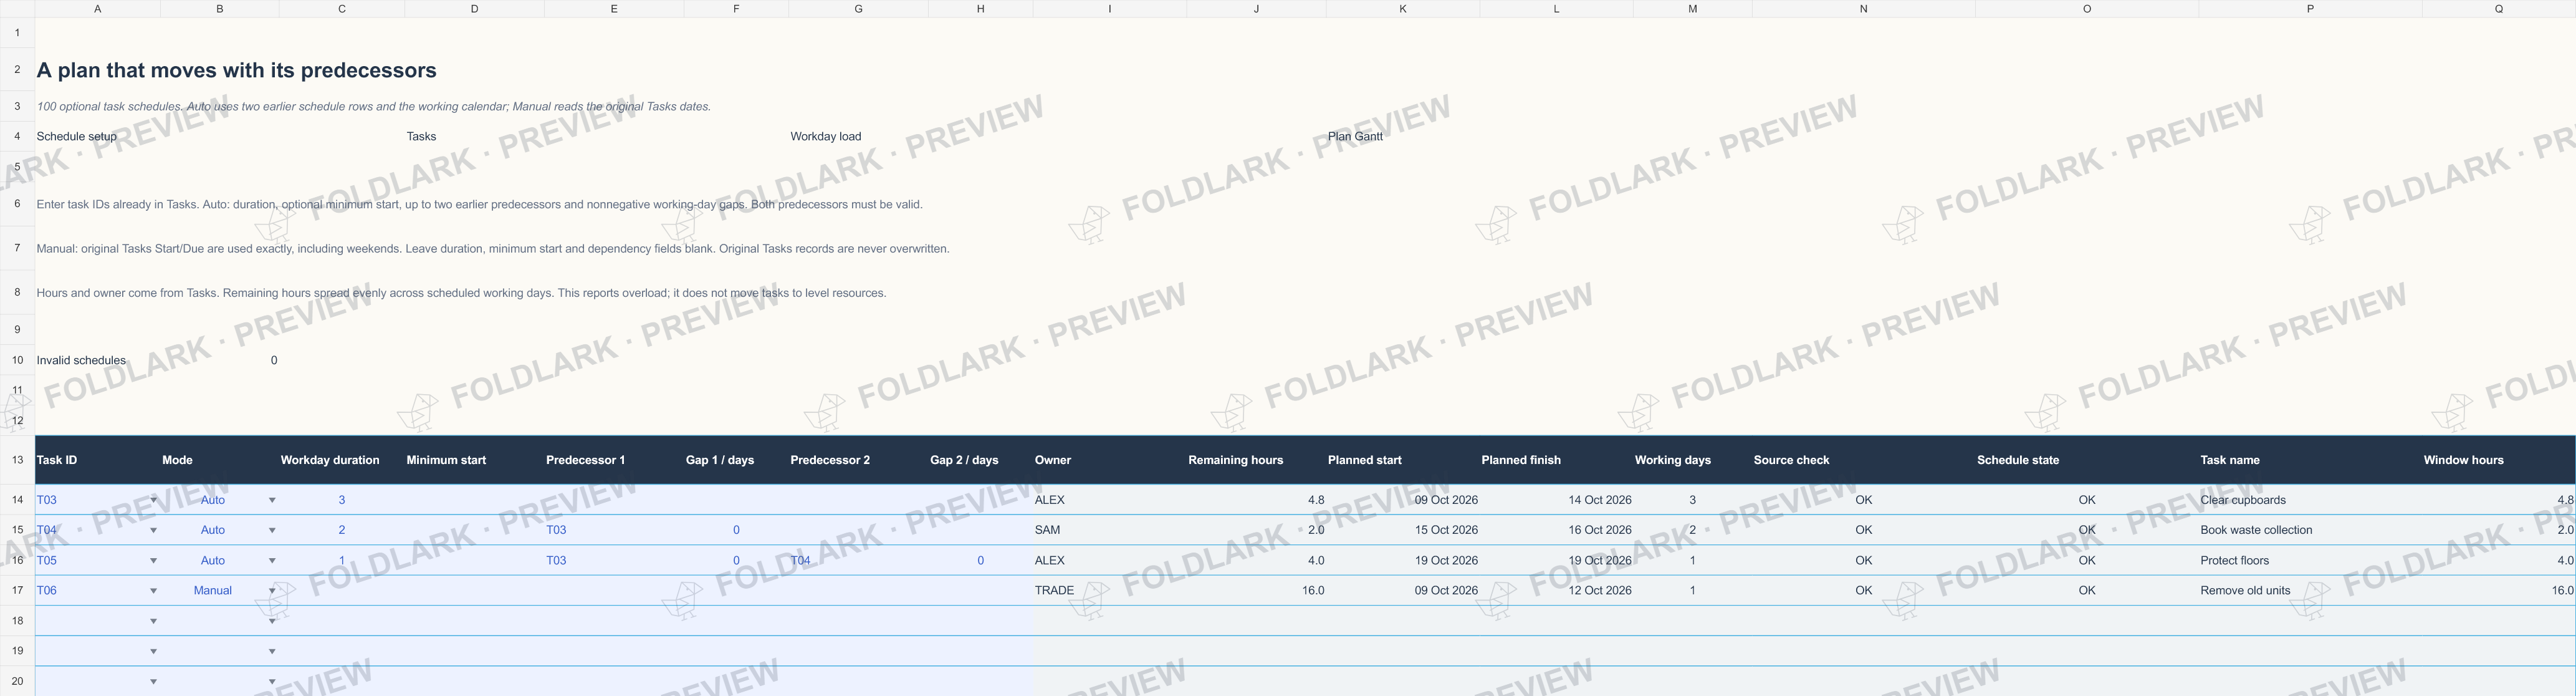Viewport: 2576px width, 696px height.
Task: Open Mode dropdown arrow in T03 row
Action: 272,500
